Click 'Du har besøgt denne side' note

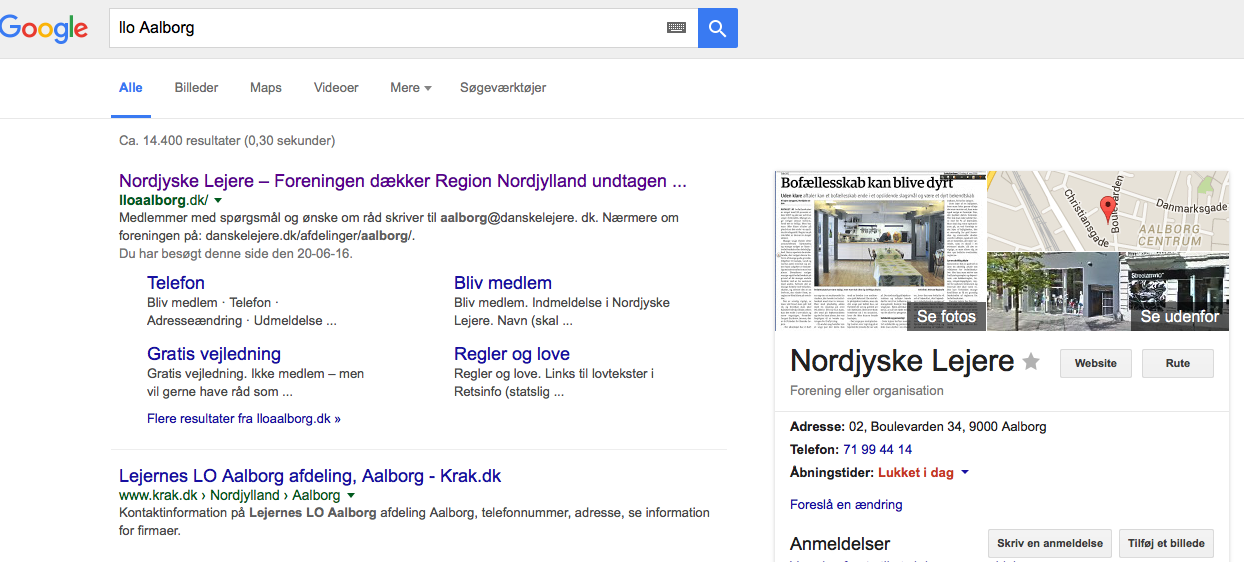(x=236, y=254)
